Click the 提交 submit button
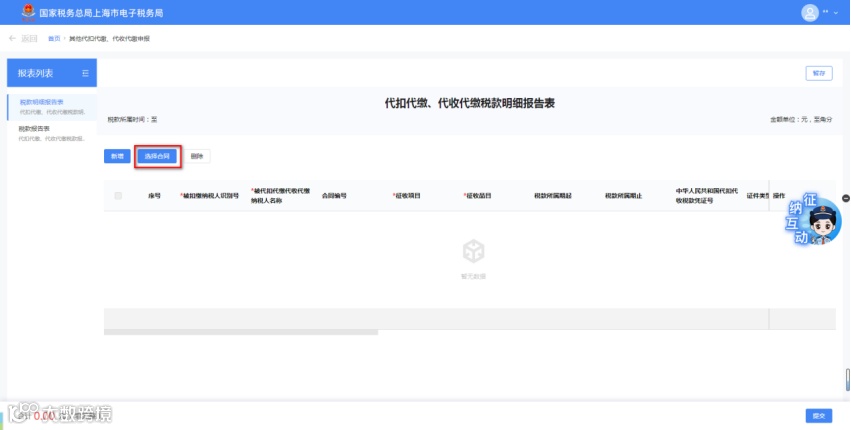The image size is (851, 430). click(x=818, y=416)
